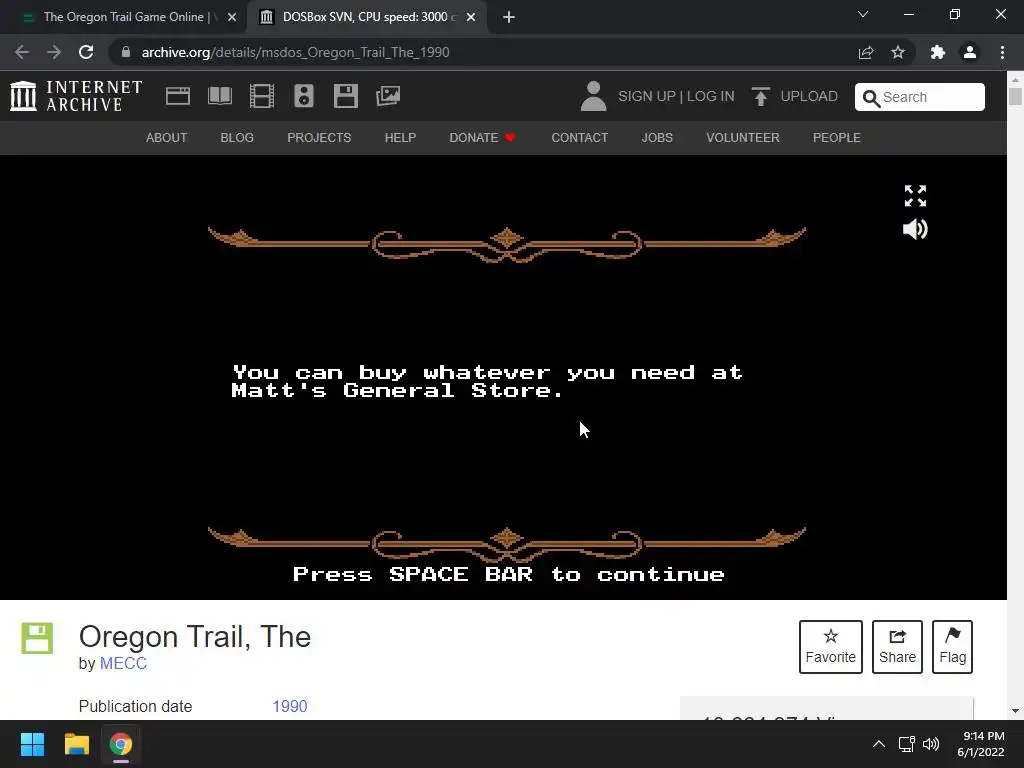Show hidden system tray icons
The height and width of the screenshot is (768, 1024).
[879, 744]
